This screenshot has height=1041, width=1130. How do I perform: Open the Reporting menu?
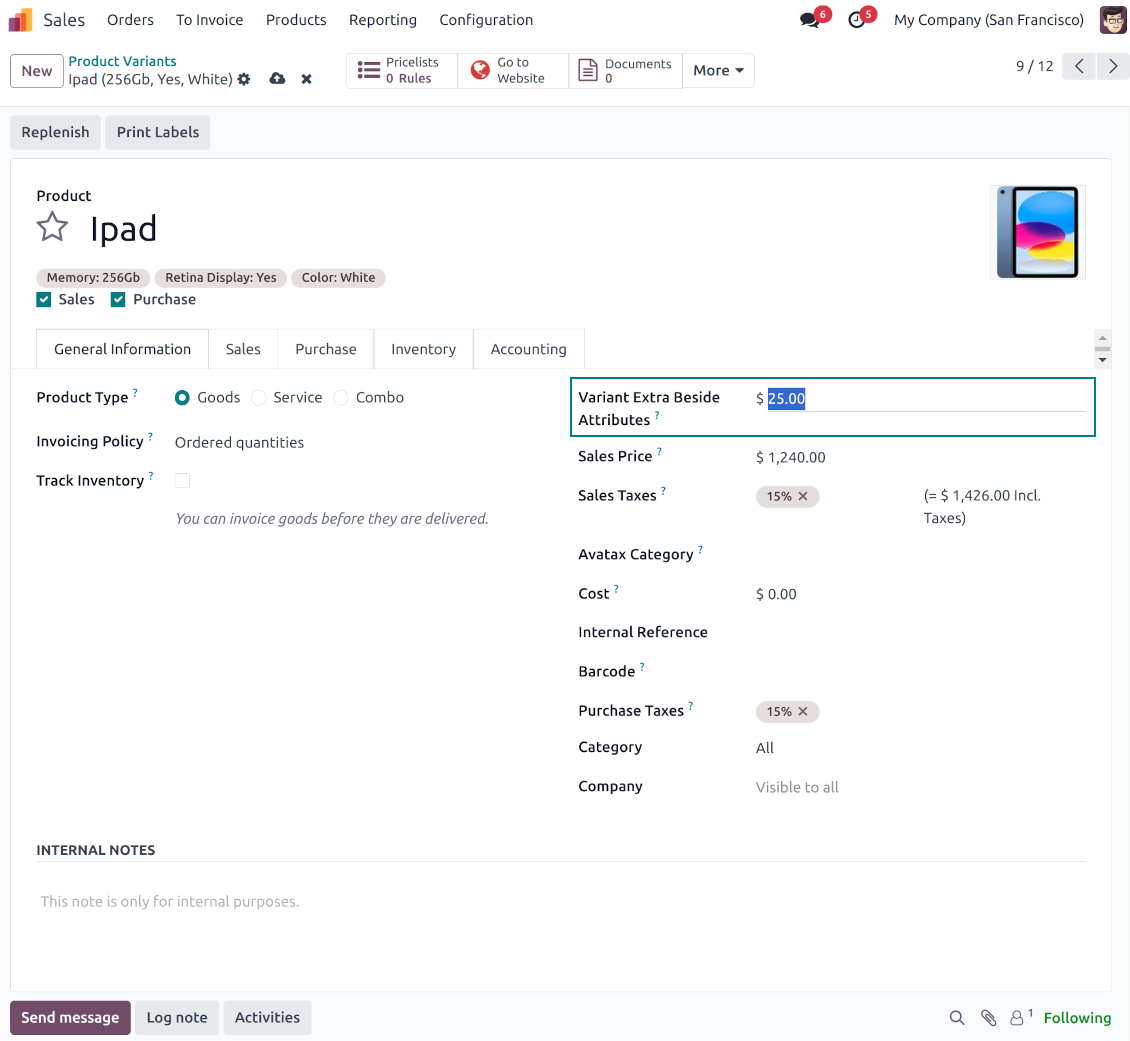tap(383, 20)
